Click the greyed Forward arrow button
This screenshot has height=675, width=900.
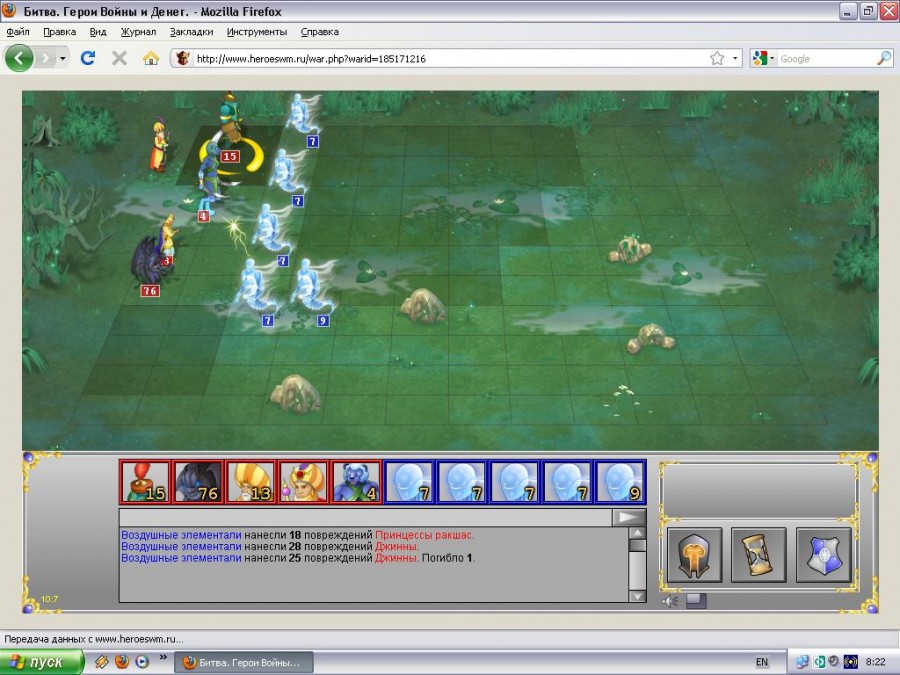click(45, 58)
